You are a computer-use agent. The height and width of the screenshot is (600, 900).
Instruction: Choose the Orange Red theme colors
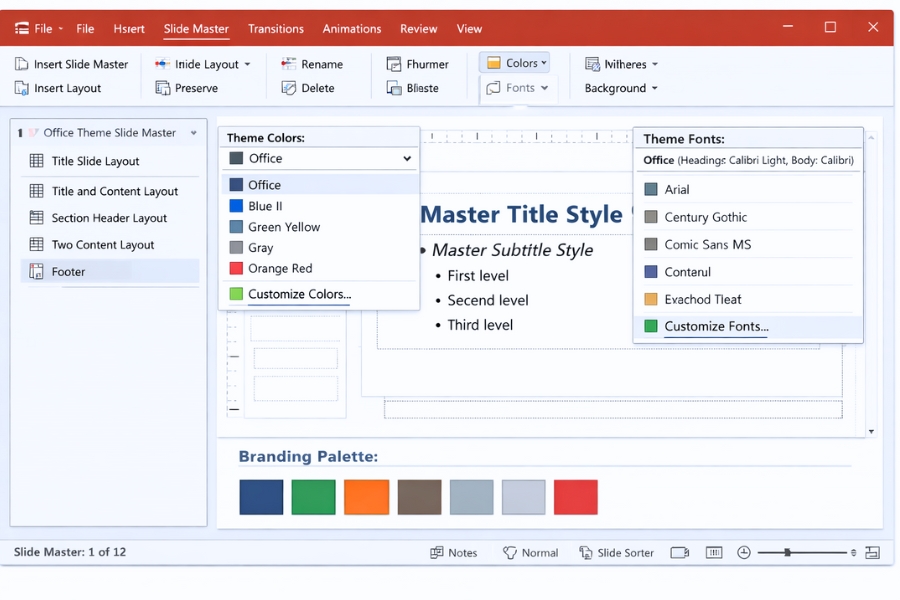pos(283,268)
